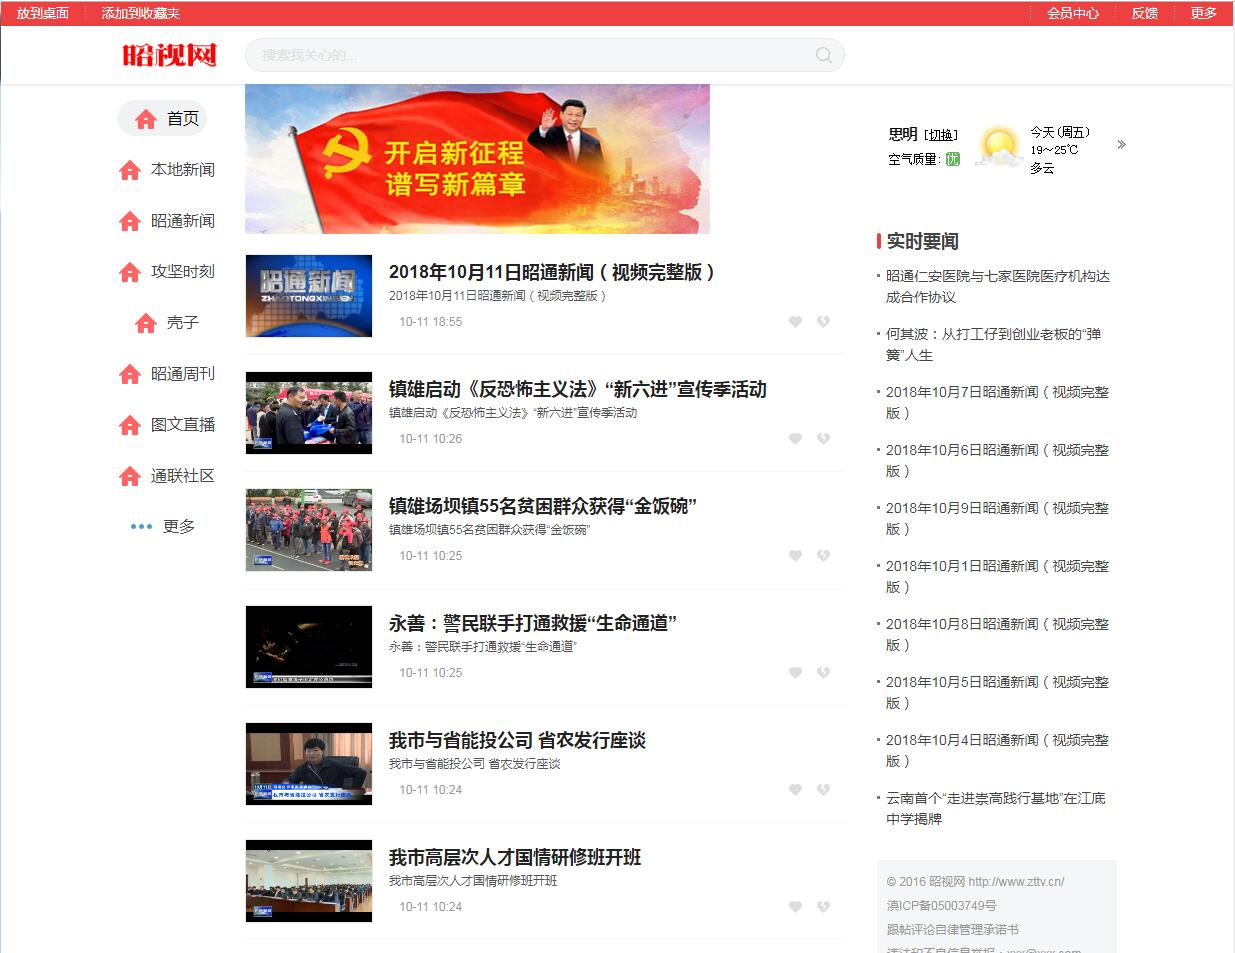Like the 永善：警民联手 article
This screenshot has width=1235, height=953.
pos(795,673)
